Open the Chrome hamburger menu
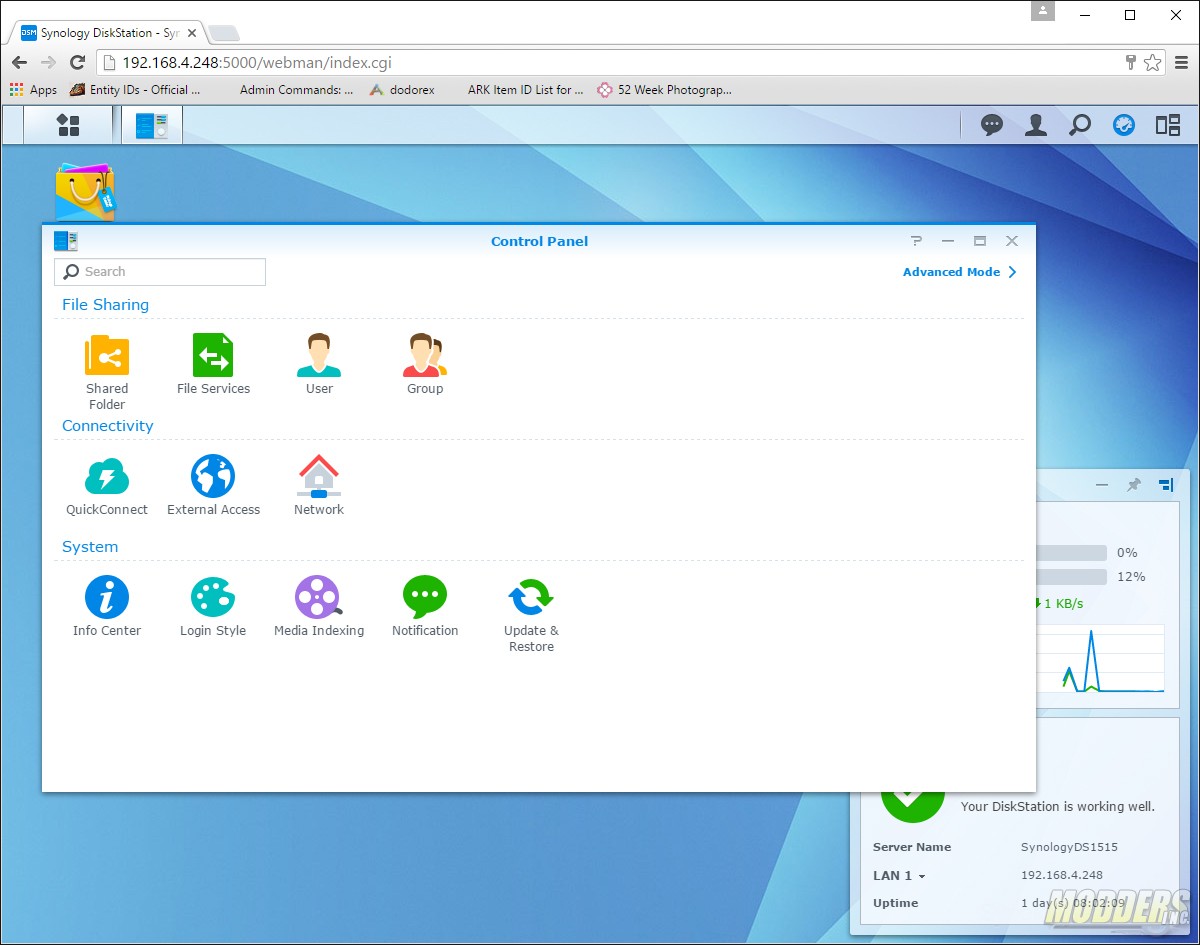1200x945 pixels. click(x=1182, y=62)
